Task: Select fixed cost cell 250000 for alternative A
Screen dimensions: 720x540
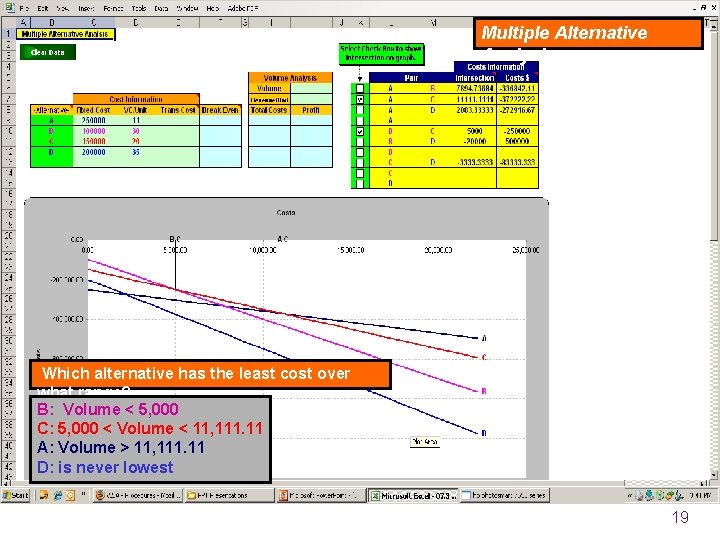Action: pyautogui.click(x=94, y=120)
